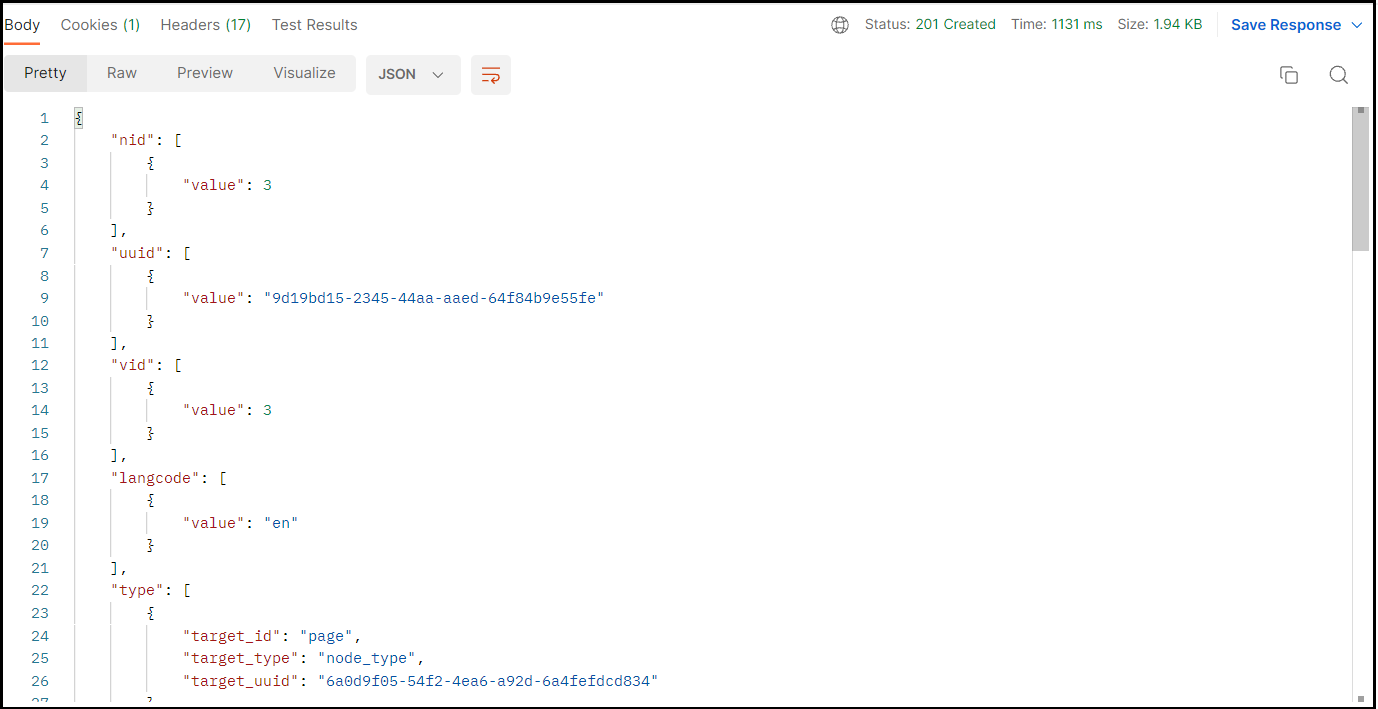Click the response time 1131 ms

[1075, 25]
